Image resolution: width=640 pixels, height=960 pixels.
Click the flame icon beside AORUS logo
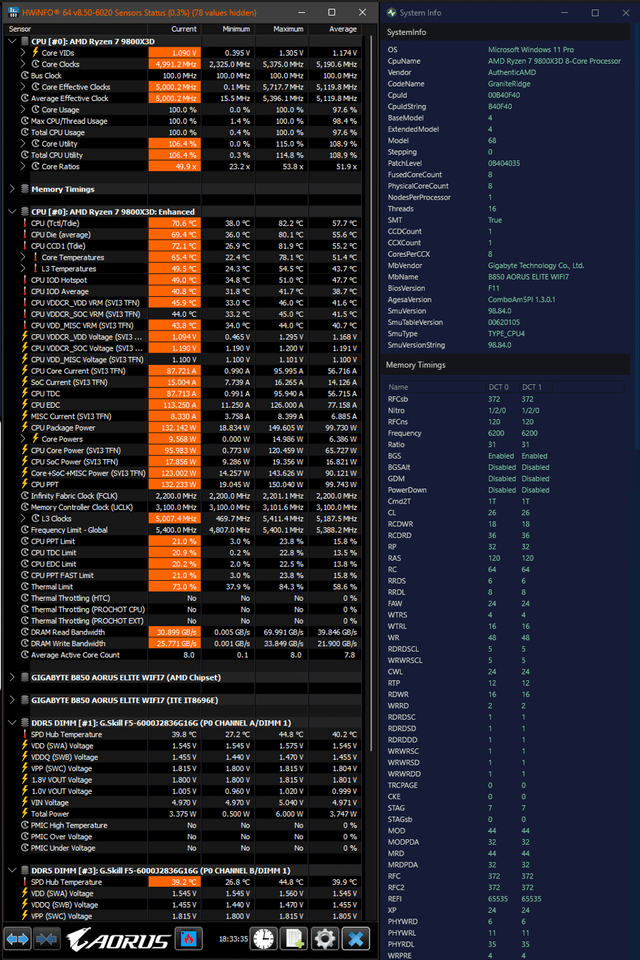click(188, 938)
